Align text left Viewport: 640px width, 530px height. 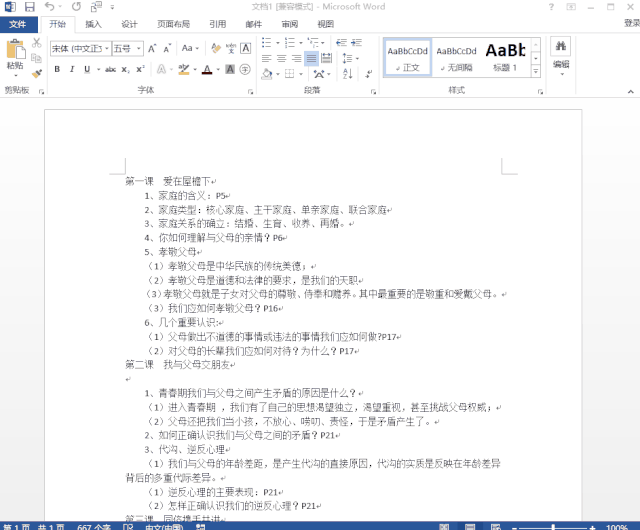[267, 58]
